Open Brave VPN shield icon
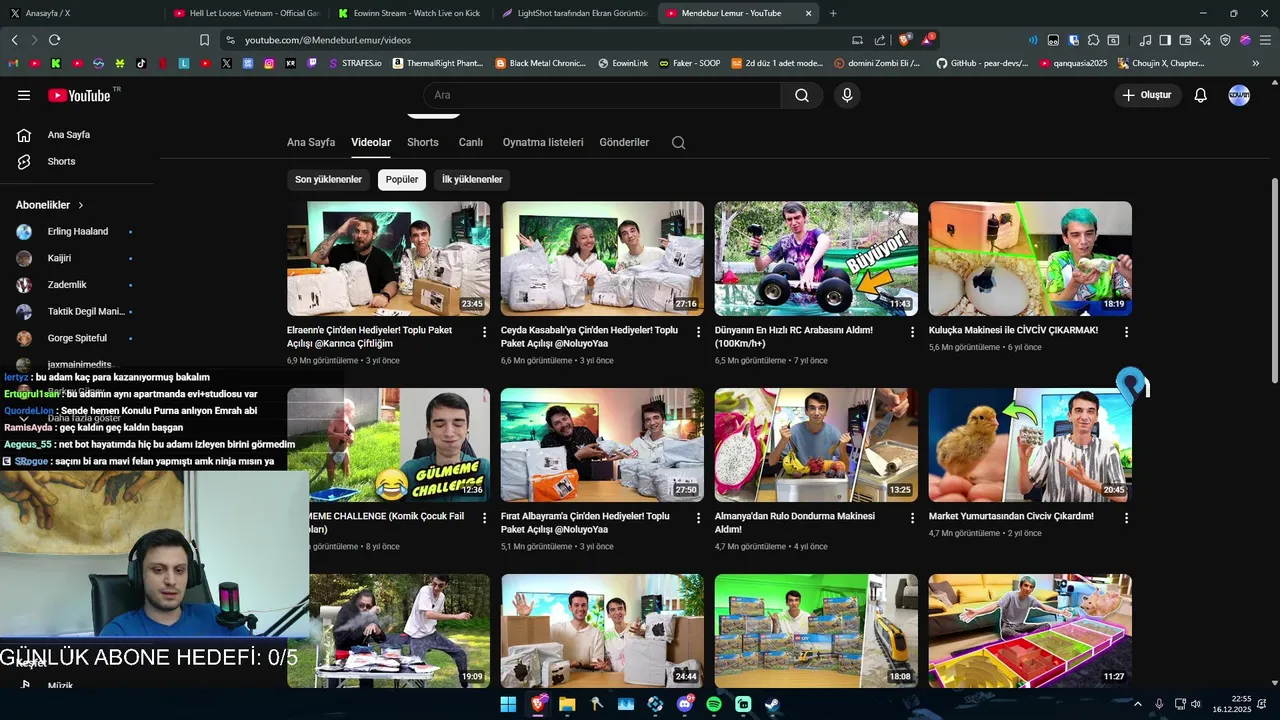Screen dimensions: 1280x720 pos(1225,40)
